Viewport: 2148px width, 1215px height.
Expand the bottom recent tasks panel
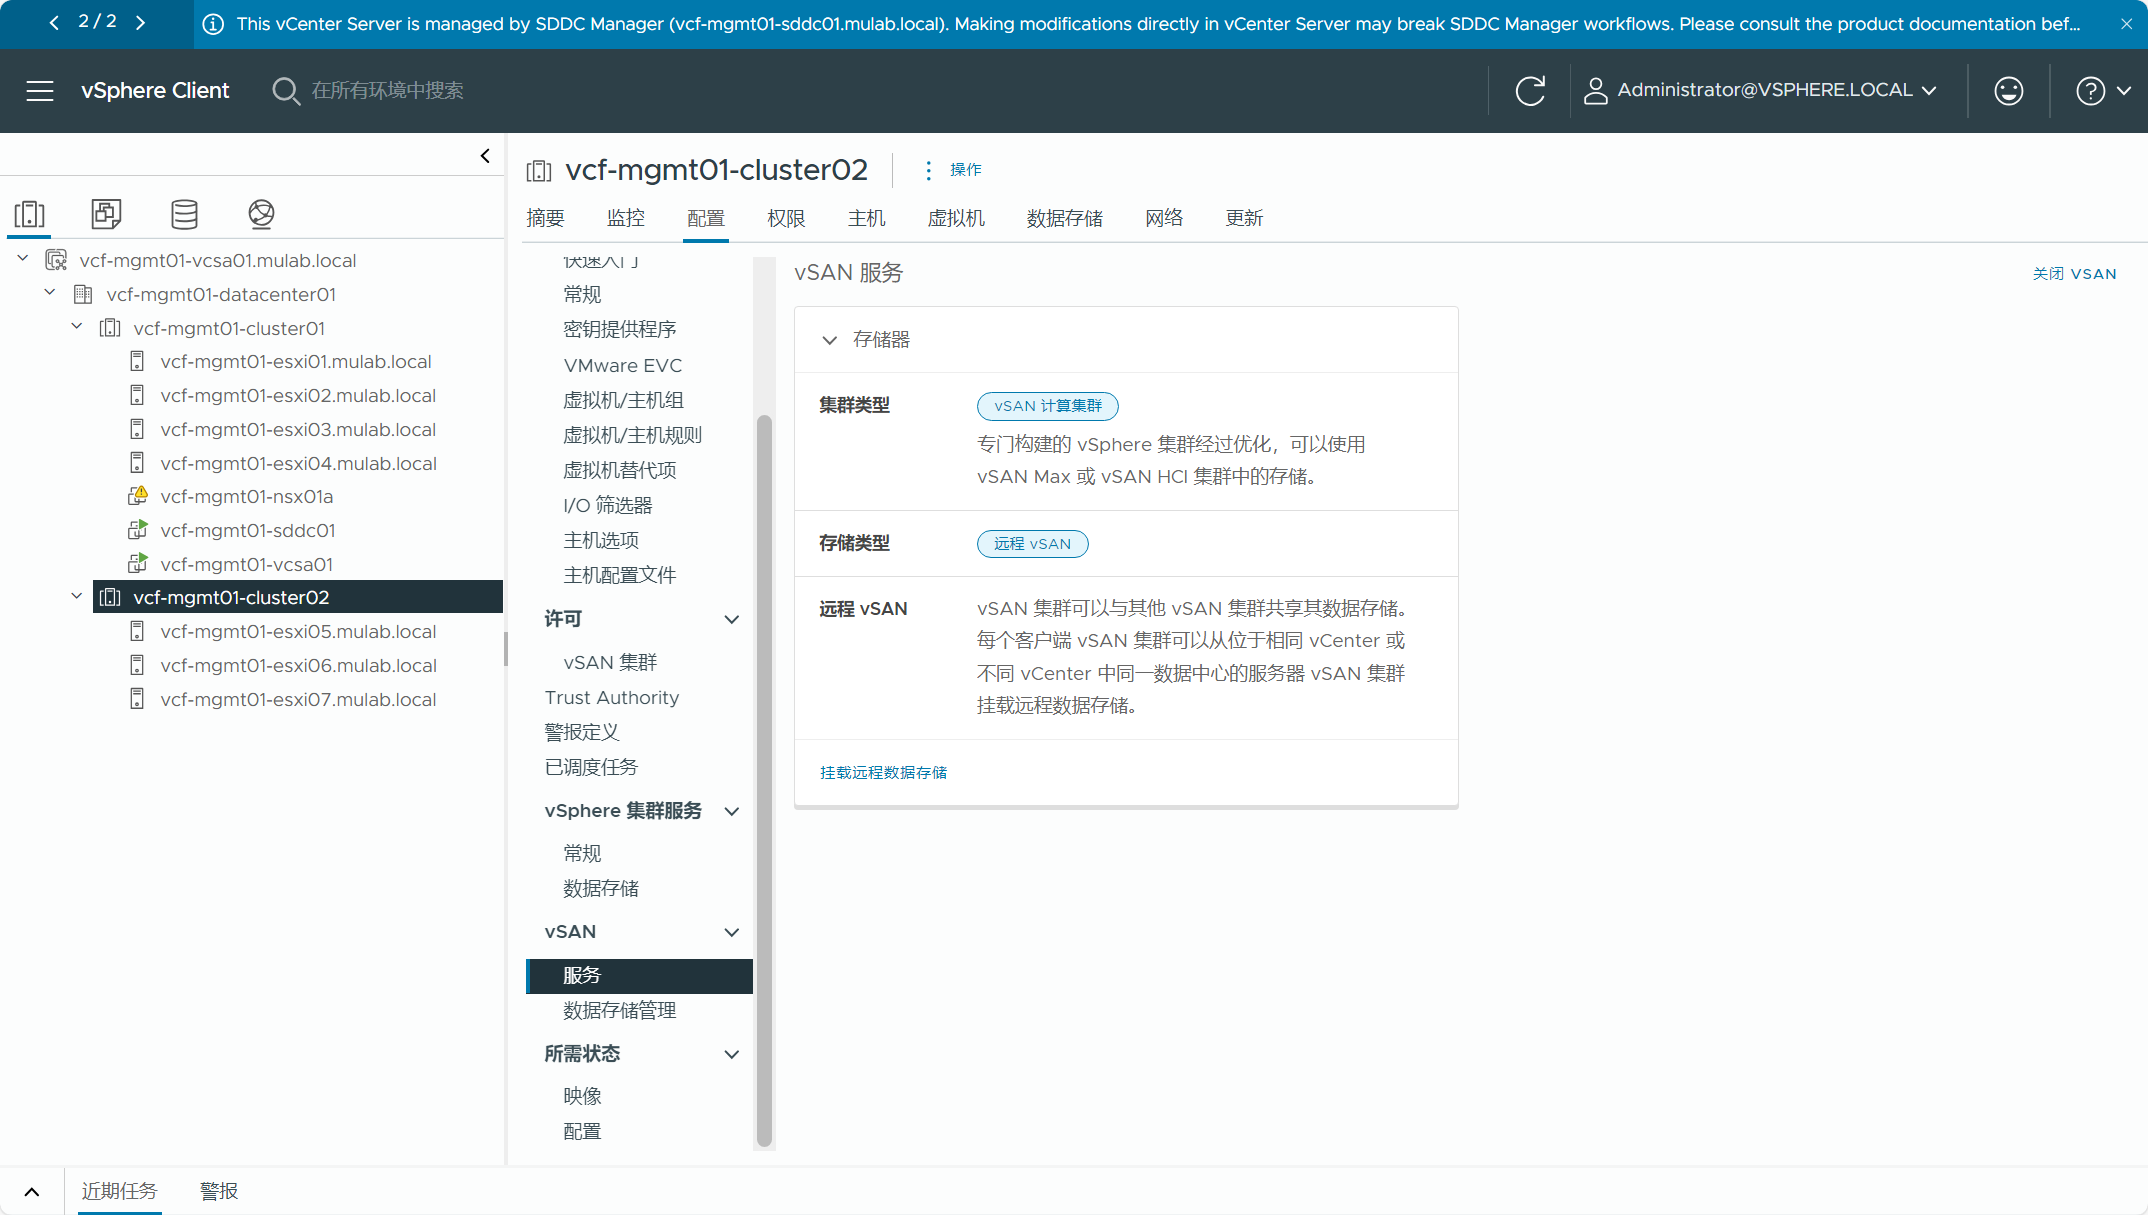[32, 1192]
